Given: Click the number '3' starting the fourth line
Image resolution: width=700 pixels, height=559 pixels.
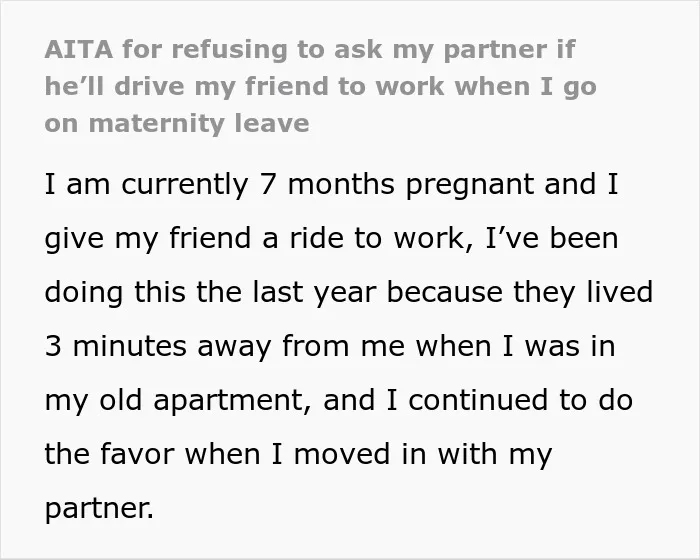Looking at the screenshot, I should coord(53,346).
